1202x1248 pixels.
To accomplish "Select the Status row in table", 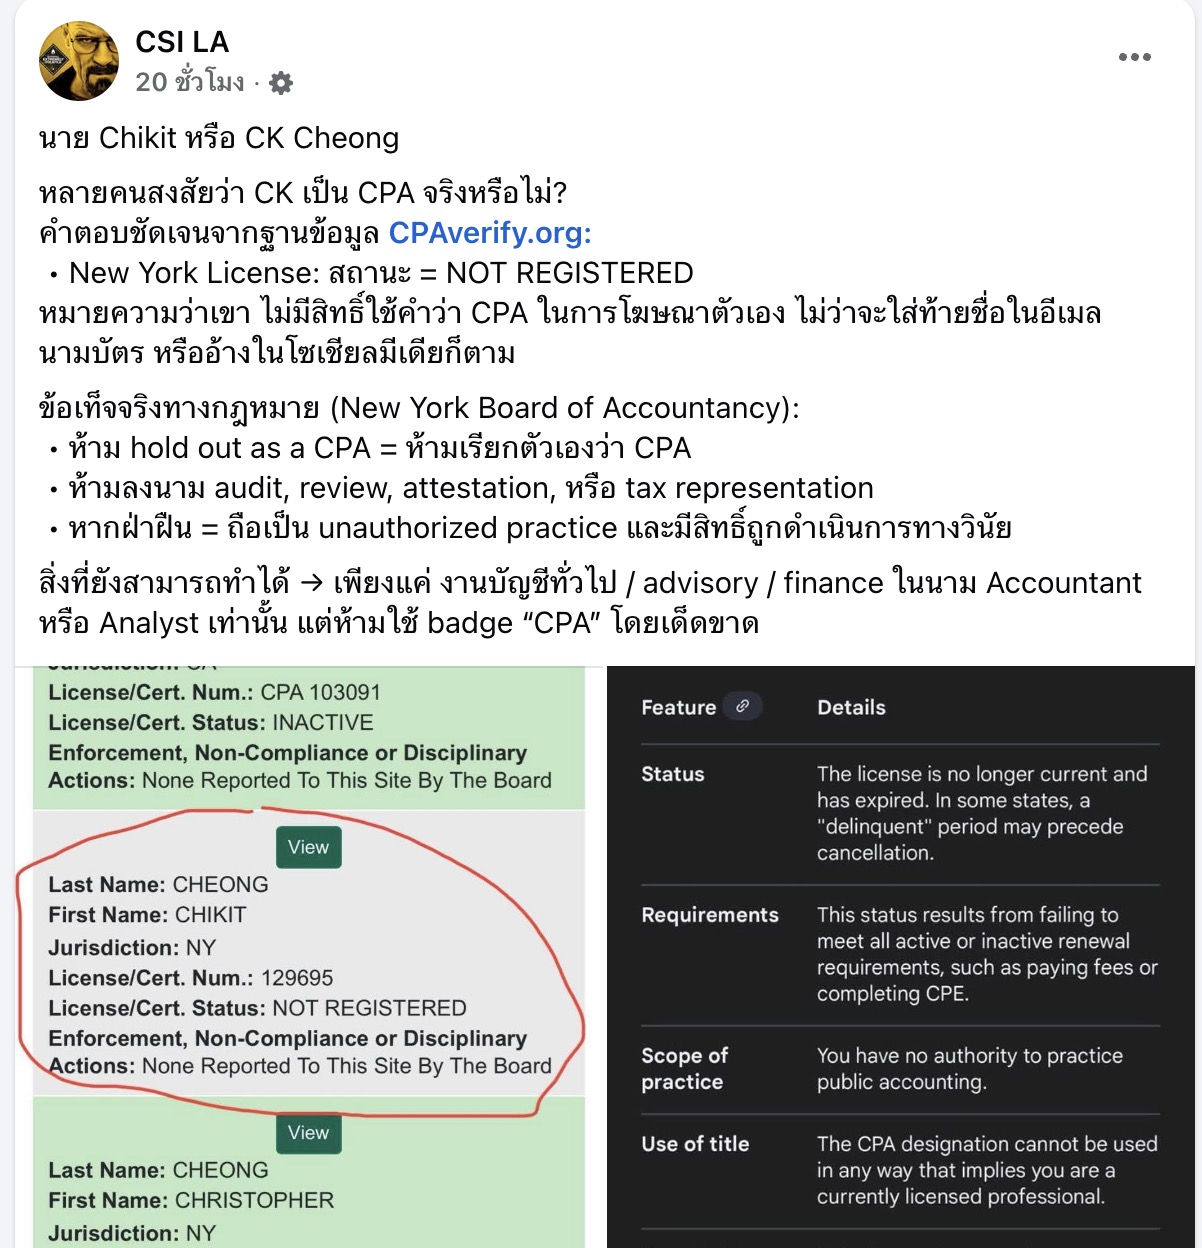I will tap(900, 814).
